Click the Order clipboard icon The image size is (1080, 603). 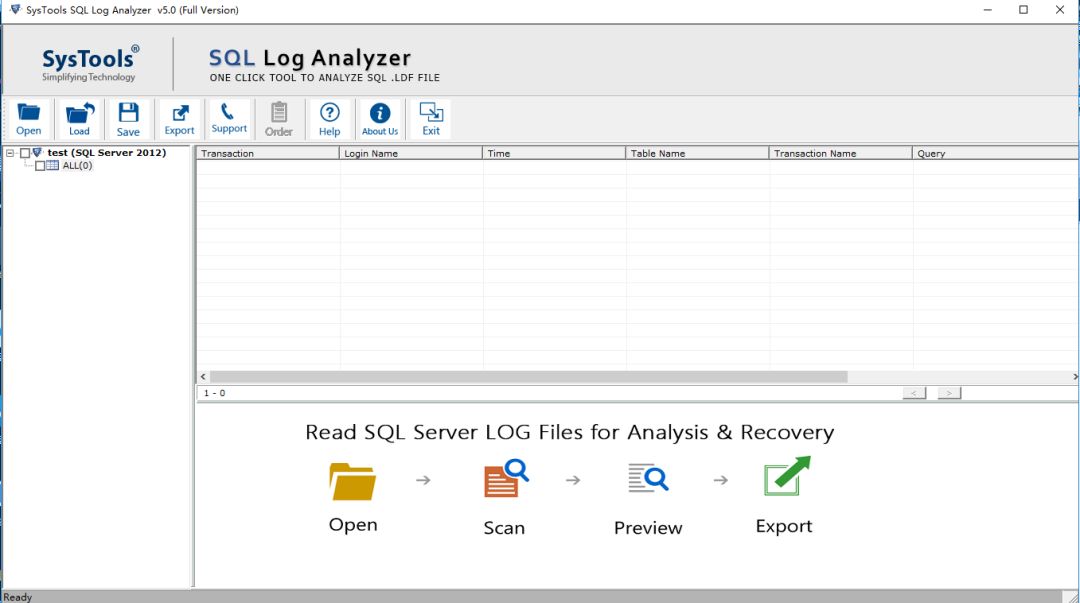click(x=279, y=119)
